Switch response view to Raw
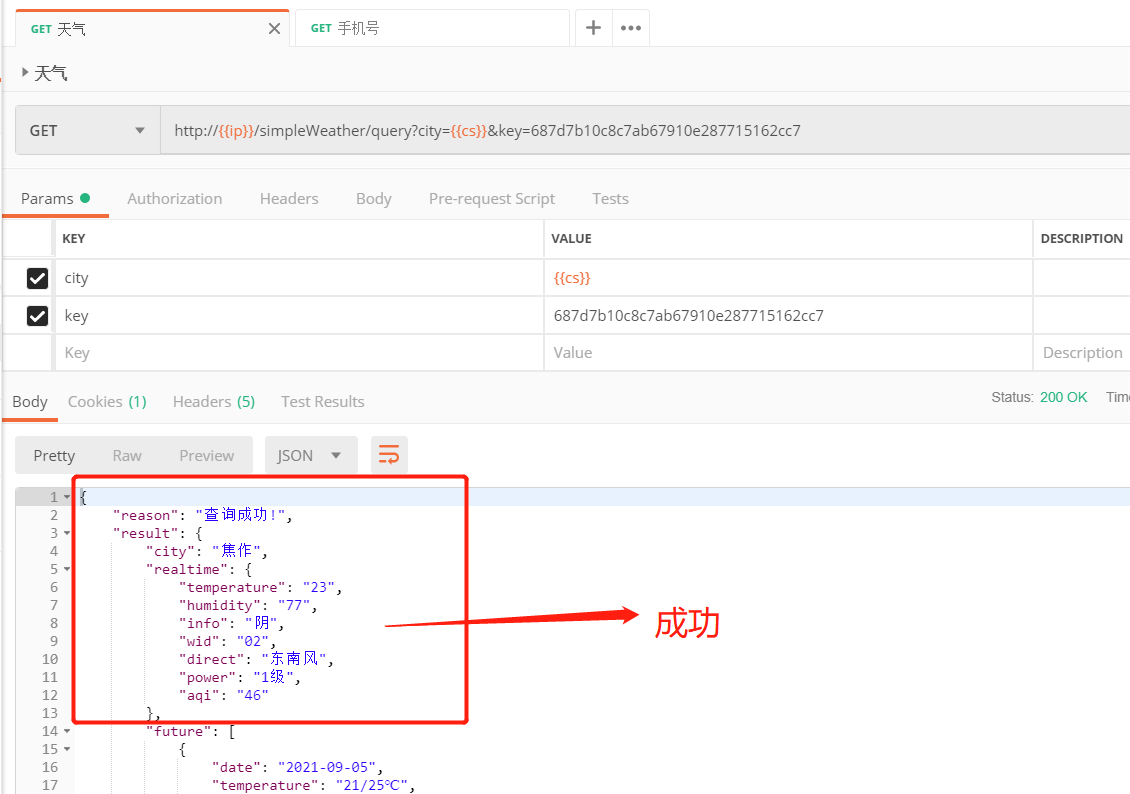The height and width of the screenshot is (794, 1130). click(x=126, y=454)
